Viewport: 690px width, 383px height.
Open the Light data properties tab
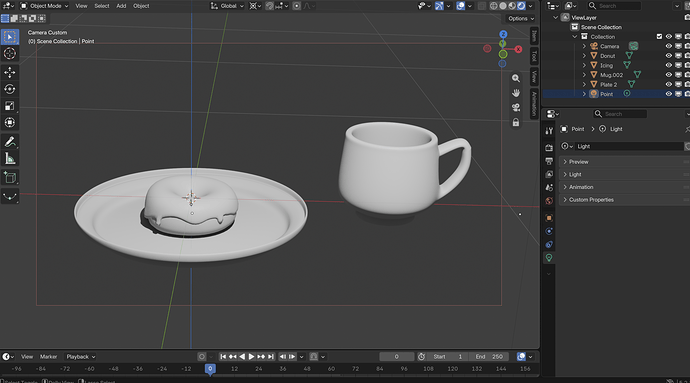click(x=549, y=258)
